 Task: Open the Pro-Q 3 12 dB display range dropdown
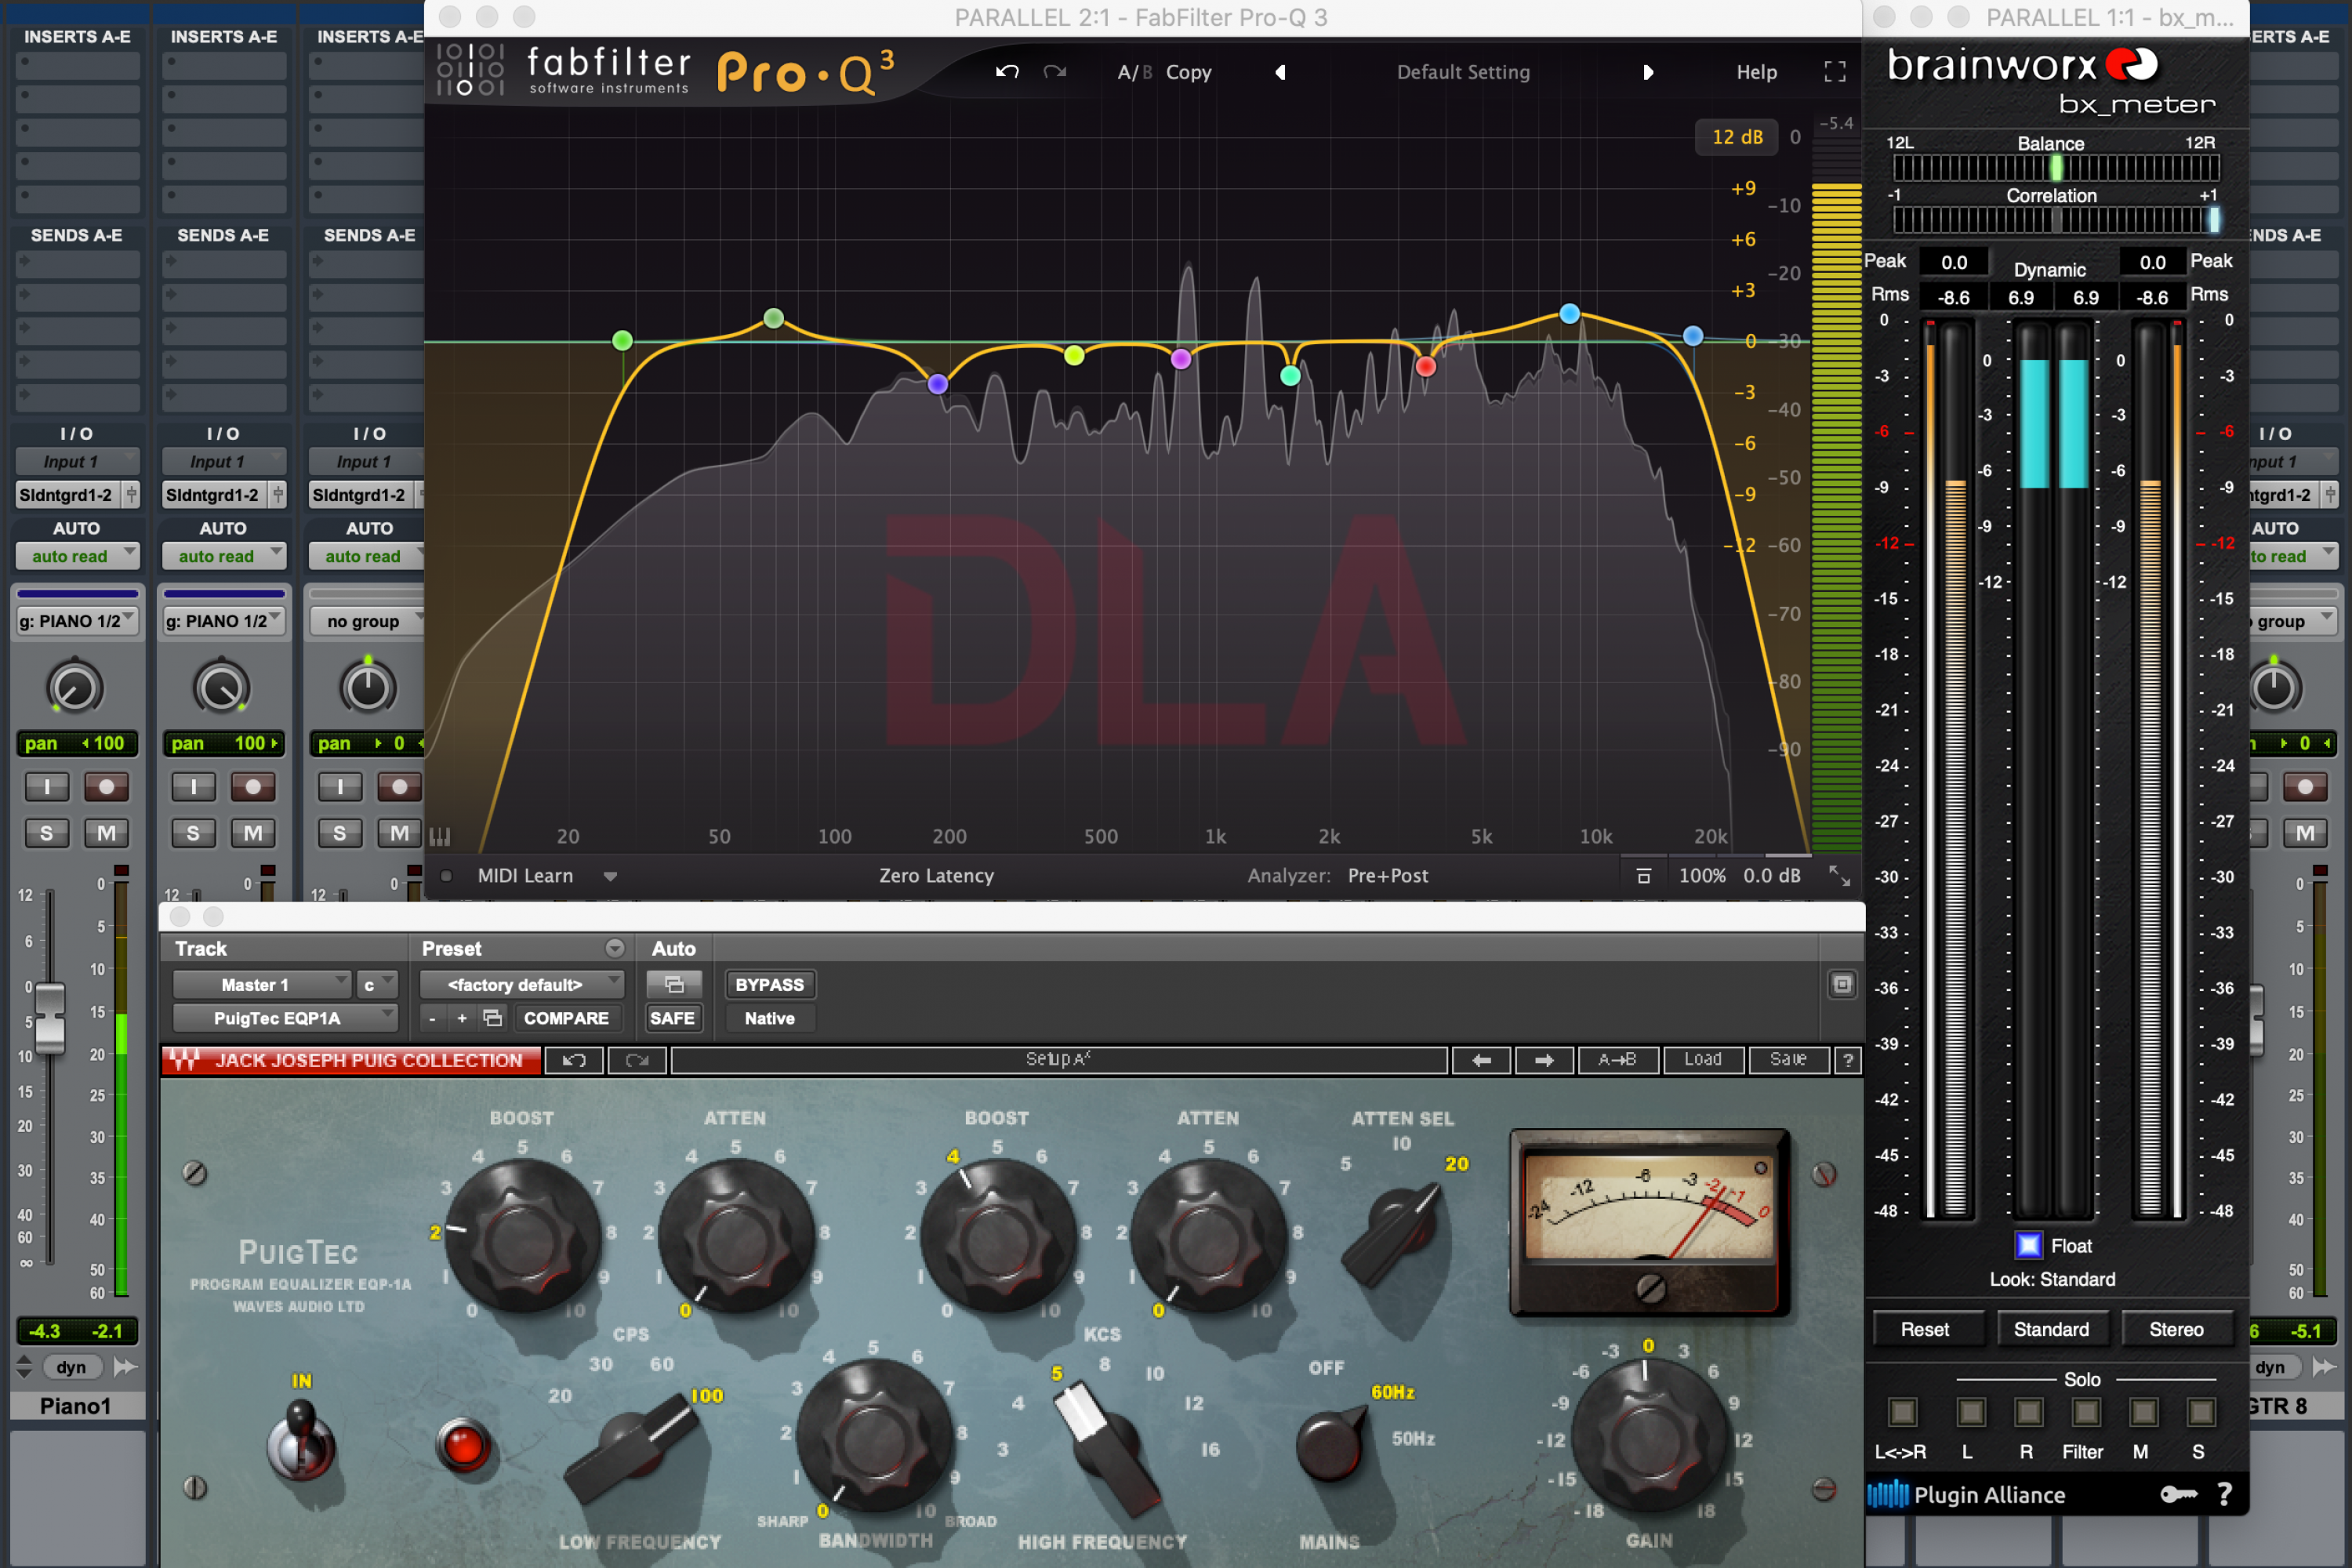(x=1737, y=137)
